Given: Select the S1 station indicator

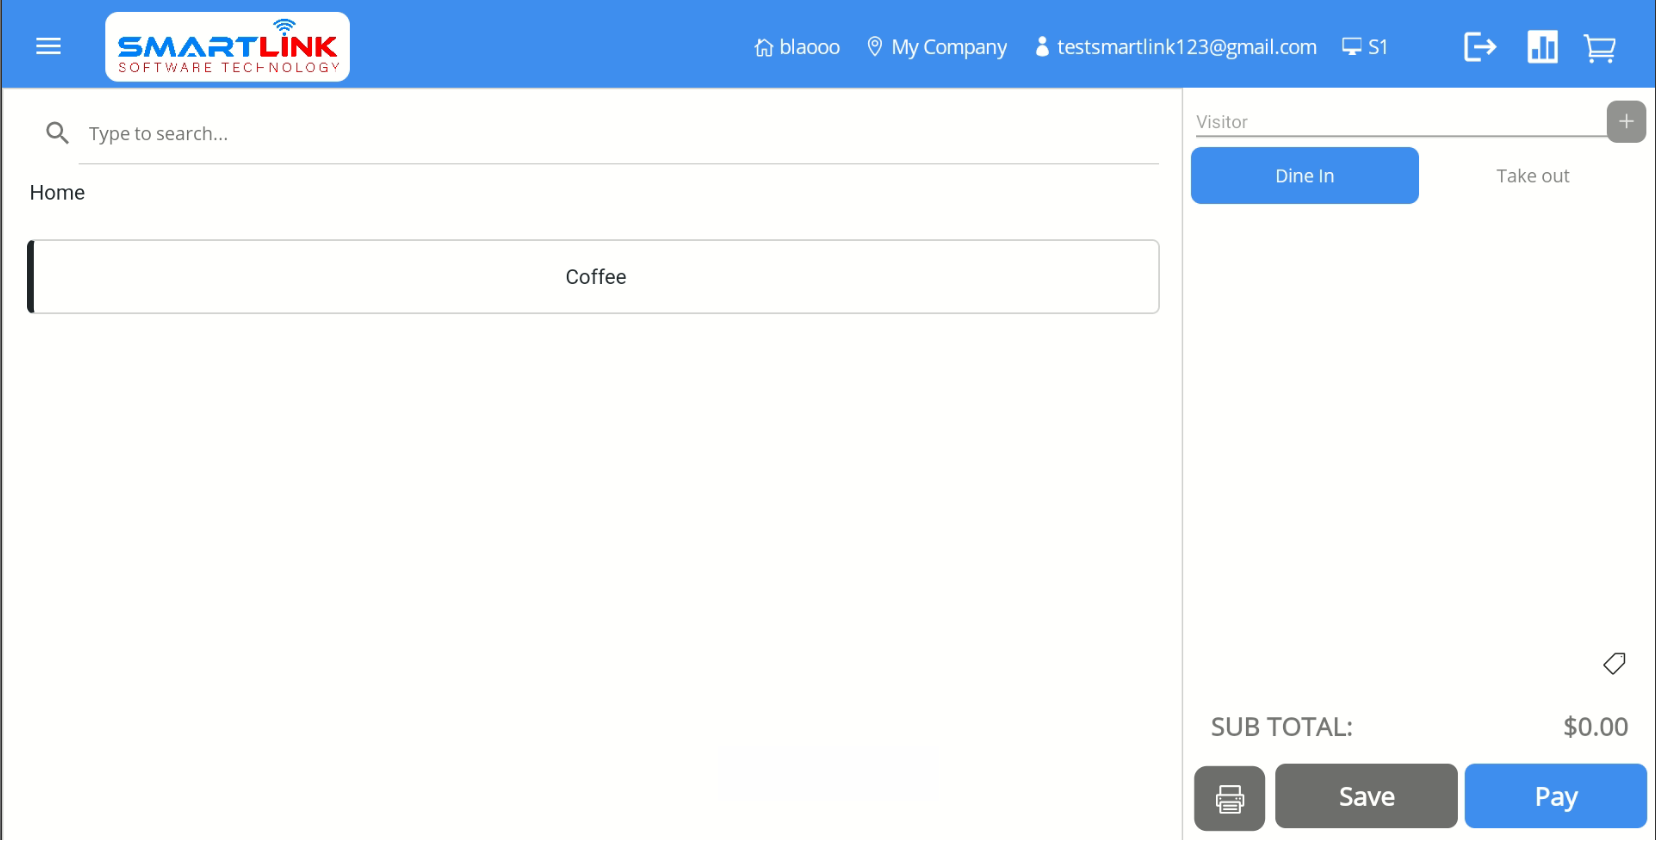Looking at the screenshot, I should pyautogui.click(x=1365, y=47).
